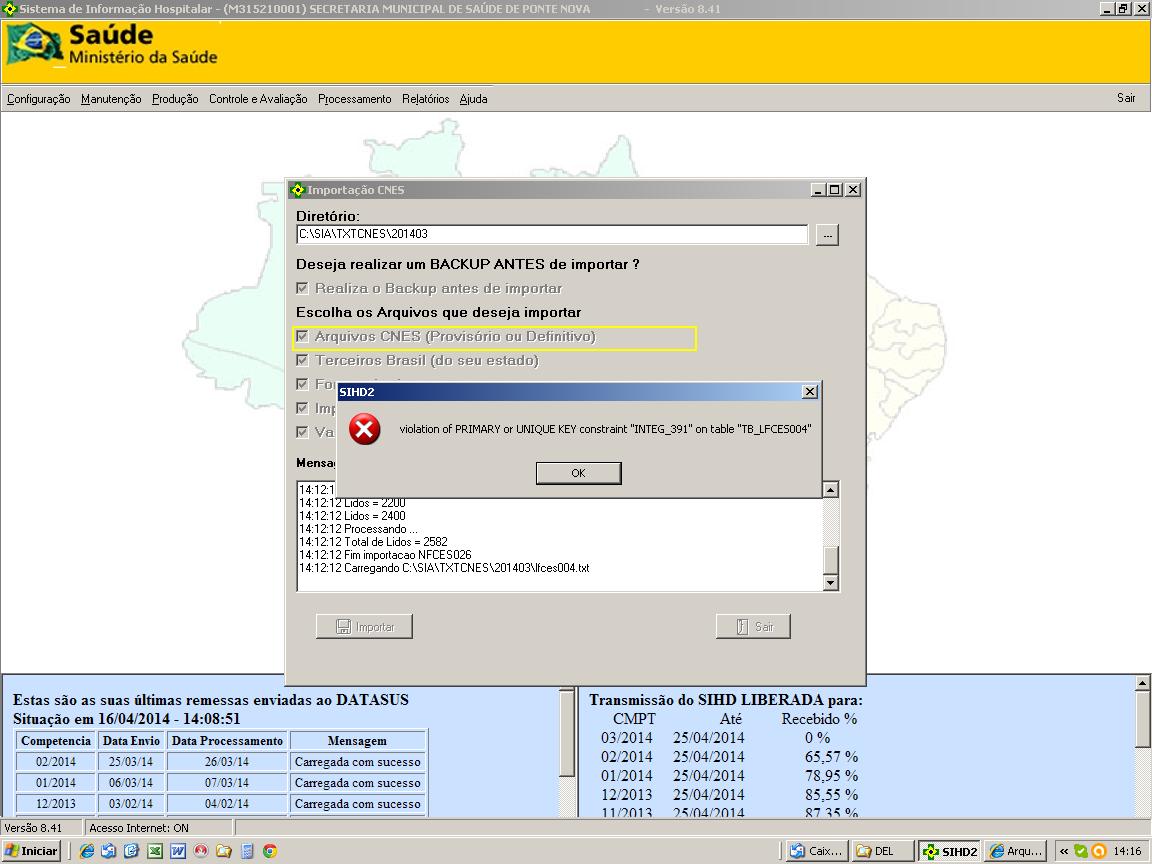
Task: Click the import log scrollbar down arrow
Action: [x=830, y=583]
